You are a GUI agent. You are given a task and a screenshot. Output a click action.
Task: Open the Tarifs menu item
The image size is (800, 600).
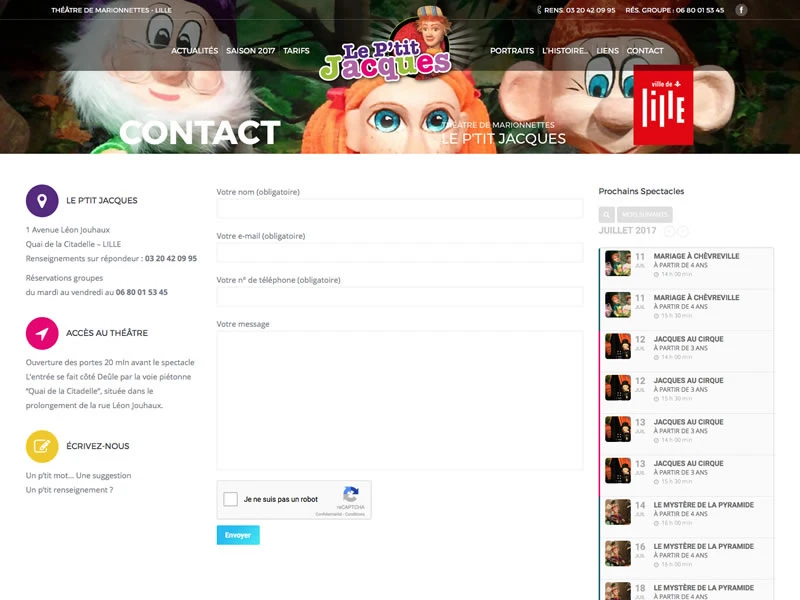click(296, 51)
